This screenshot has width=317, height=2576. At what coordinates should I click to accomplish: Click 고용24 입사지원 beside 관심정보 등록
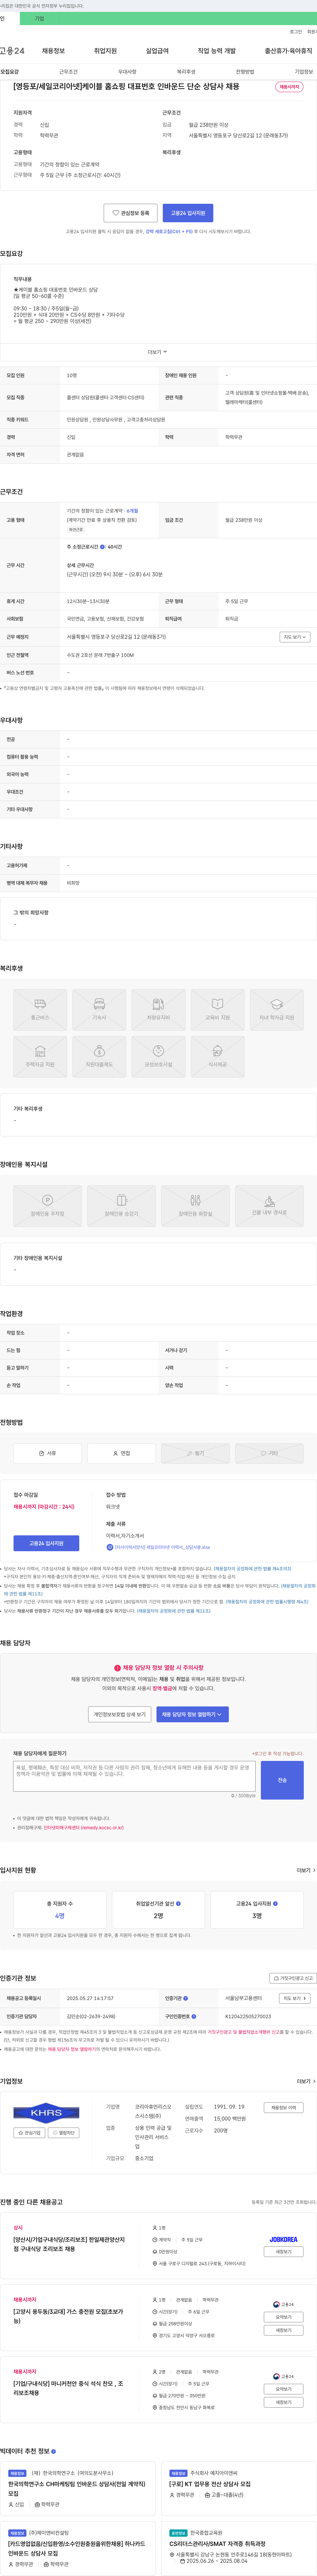point(188,213)
